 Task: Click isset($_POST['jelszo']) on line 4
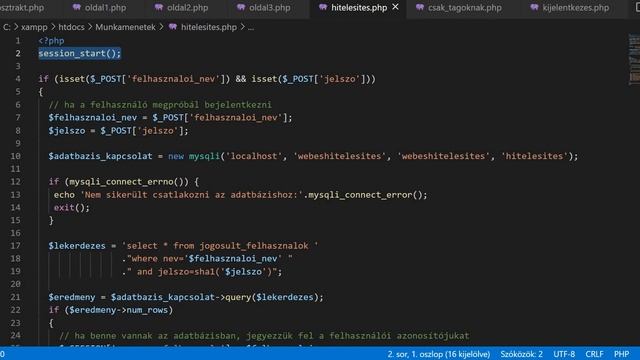click(310, 79)
